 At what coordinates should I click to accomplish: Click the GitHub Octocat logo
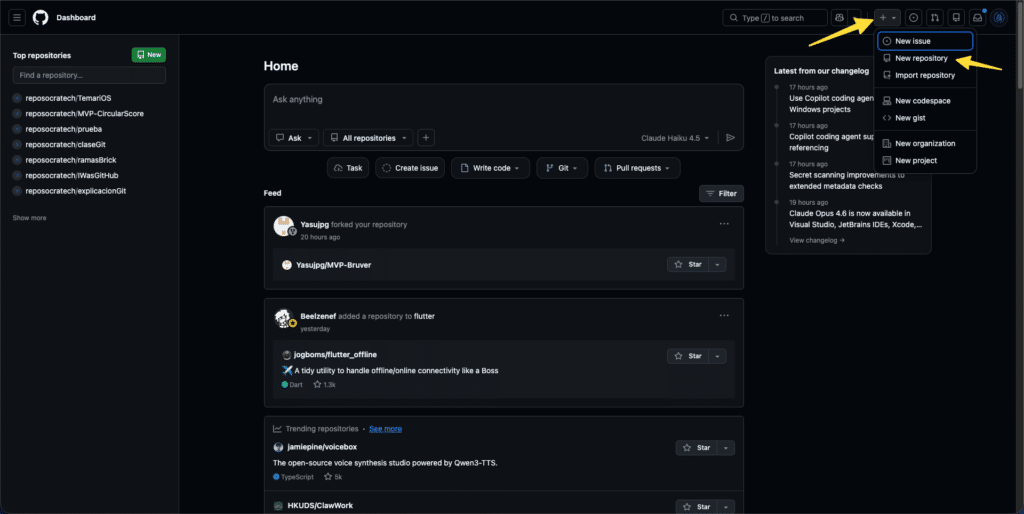click(40, 18)
